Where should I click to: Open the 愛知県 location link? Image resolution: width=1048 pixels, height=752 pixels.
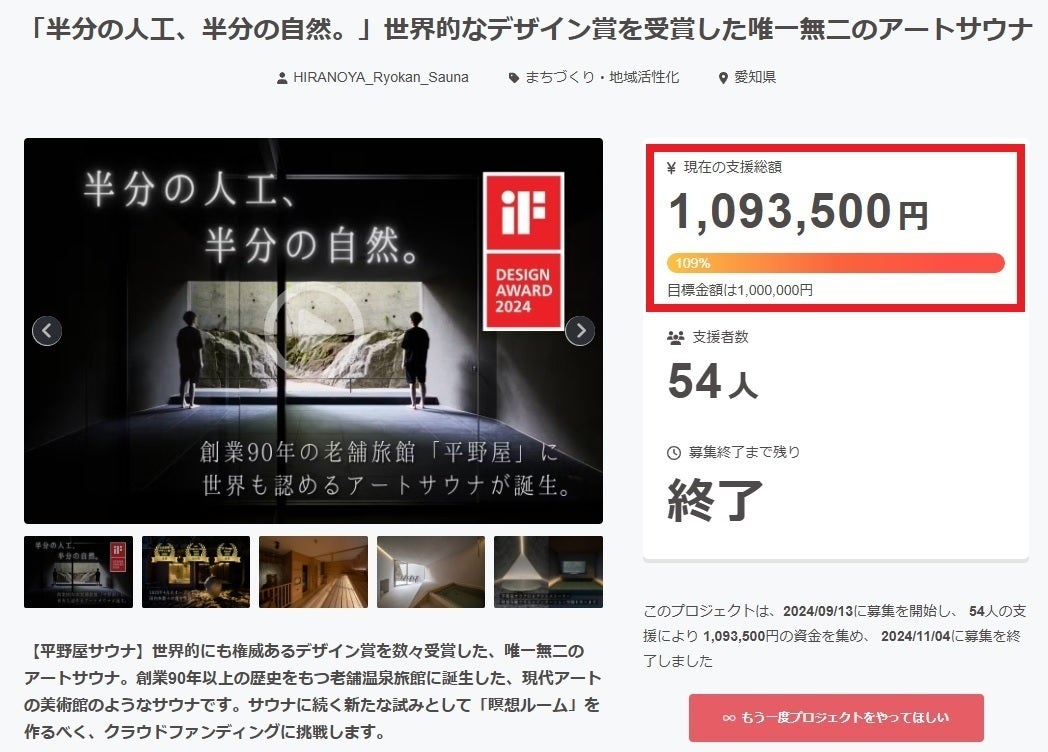point(755,78)
